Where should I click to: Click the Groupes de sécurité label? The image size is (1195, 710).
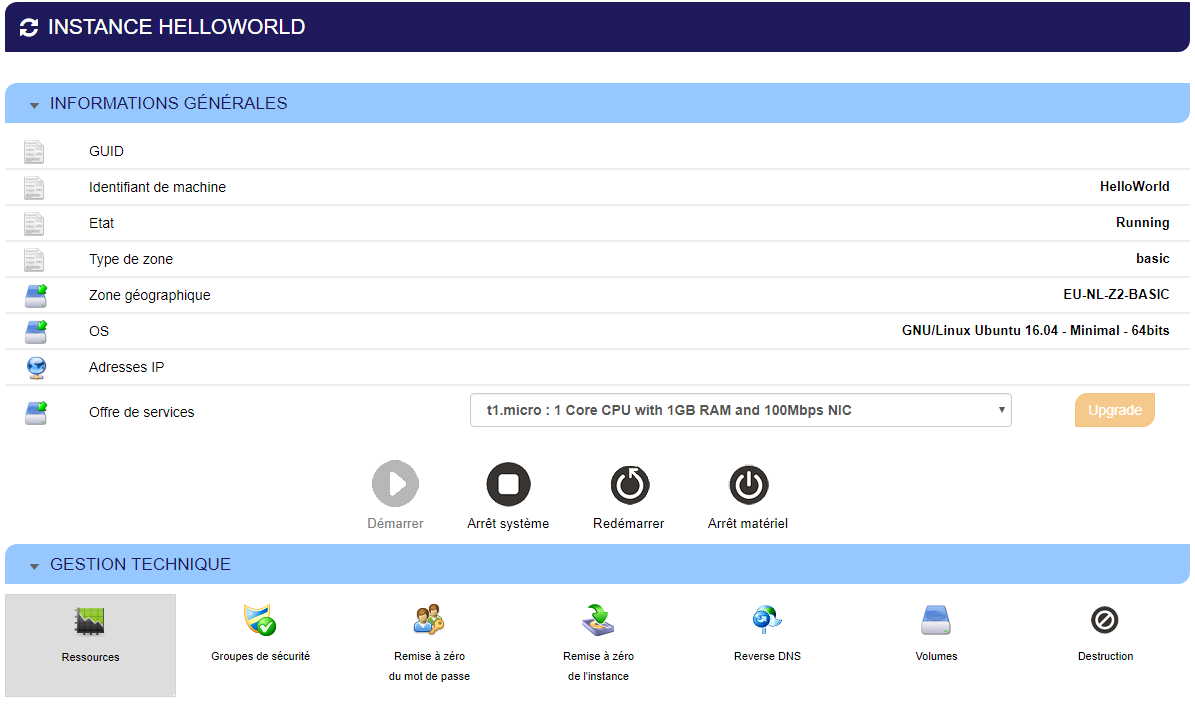click(x=261, y=656)
